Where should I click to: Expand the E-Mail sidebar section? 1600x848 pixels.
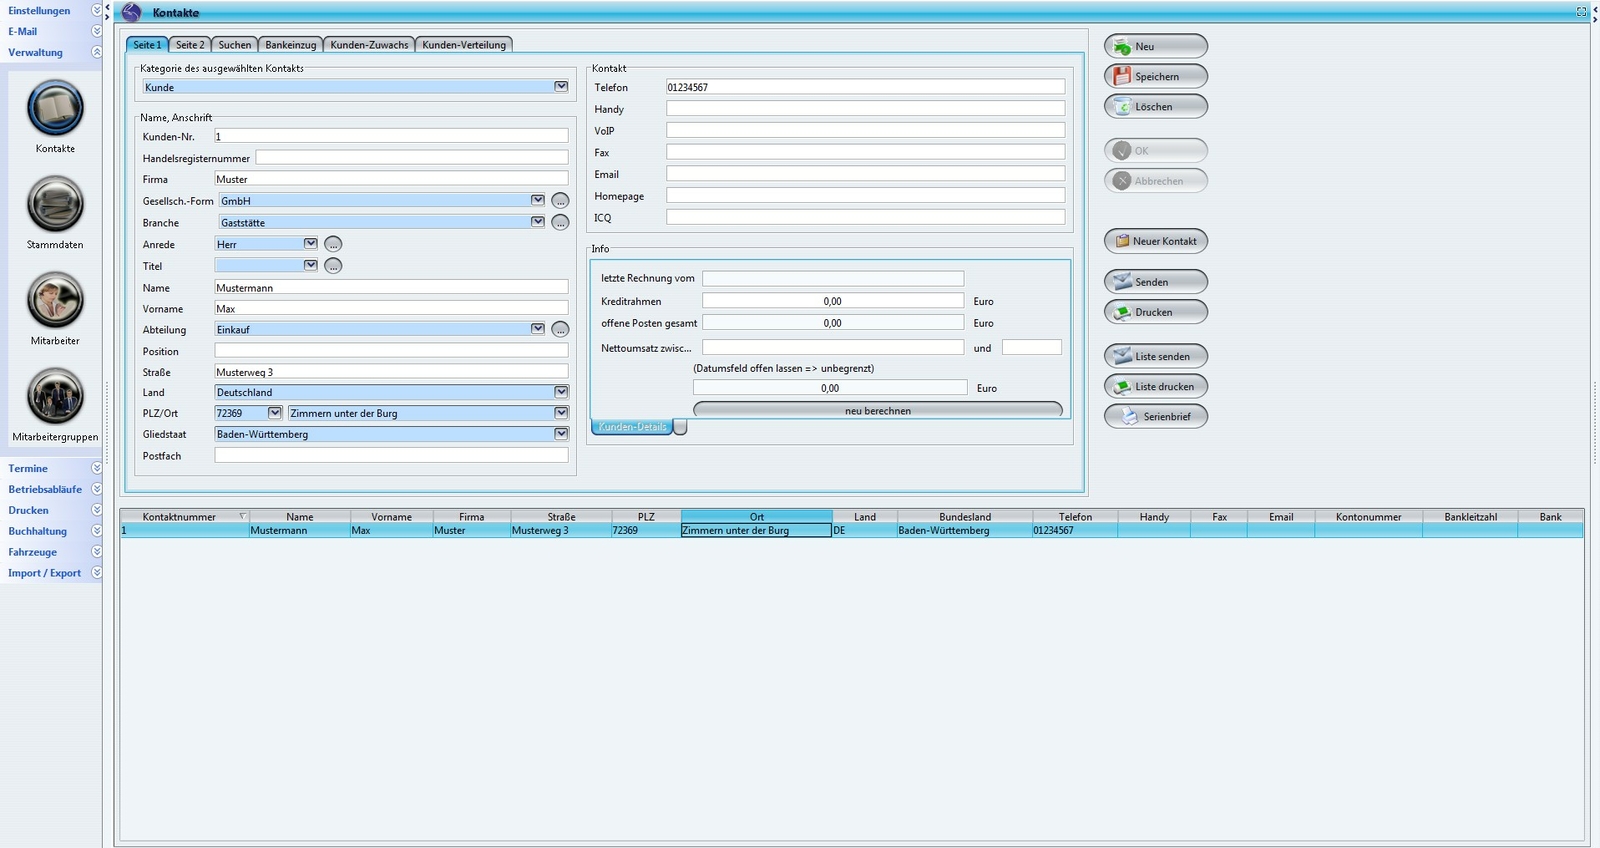(x=96, y=31)
